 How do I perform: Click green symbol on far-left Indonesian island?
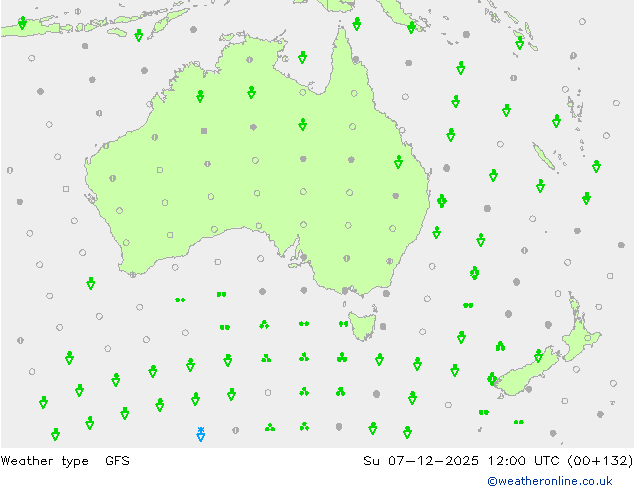23,23
